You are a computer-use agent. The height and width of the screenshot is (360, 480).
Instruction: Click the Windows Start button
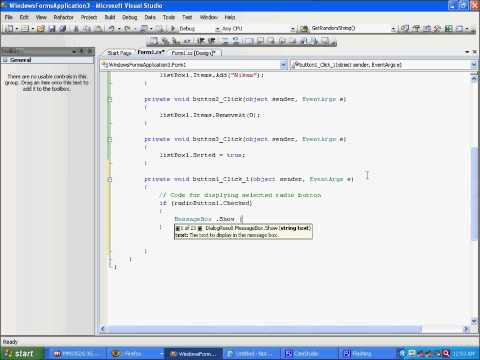22,353
